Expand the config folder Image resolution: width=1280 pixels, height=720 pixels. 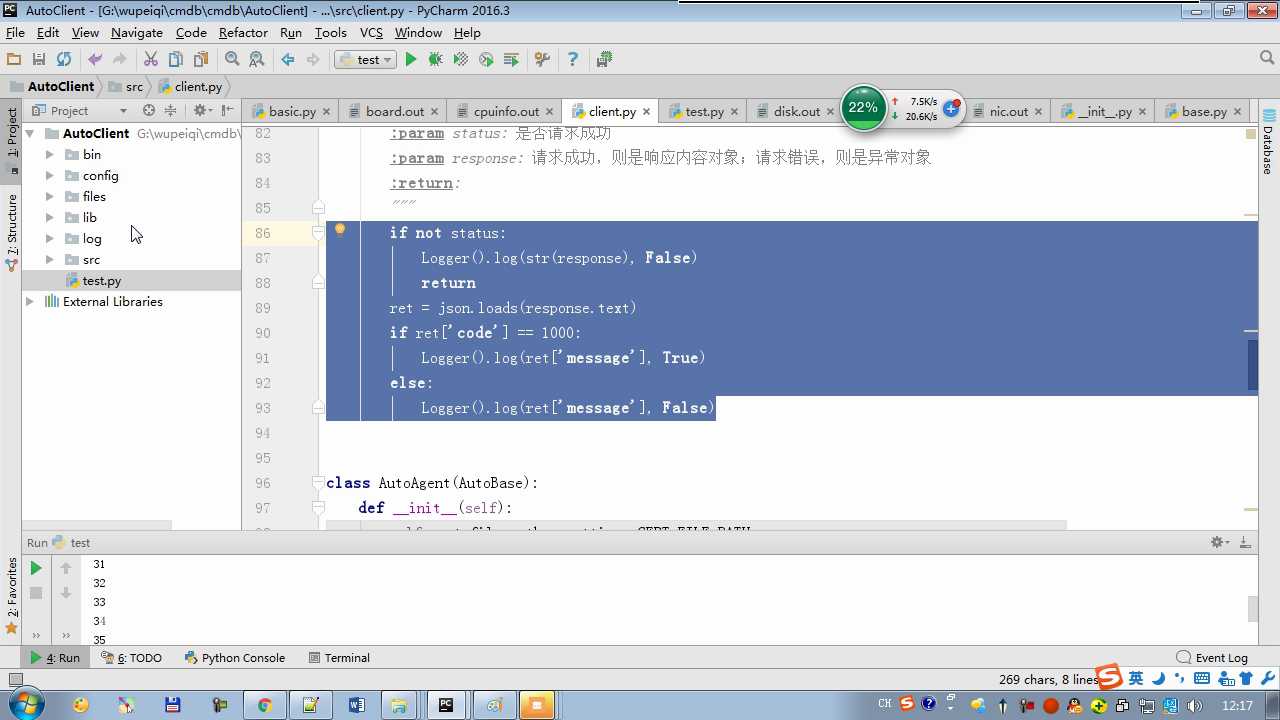point(50,175)
